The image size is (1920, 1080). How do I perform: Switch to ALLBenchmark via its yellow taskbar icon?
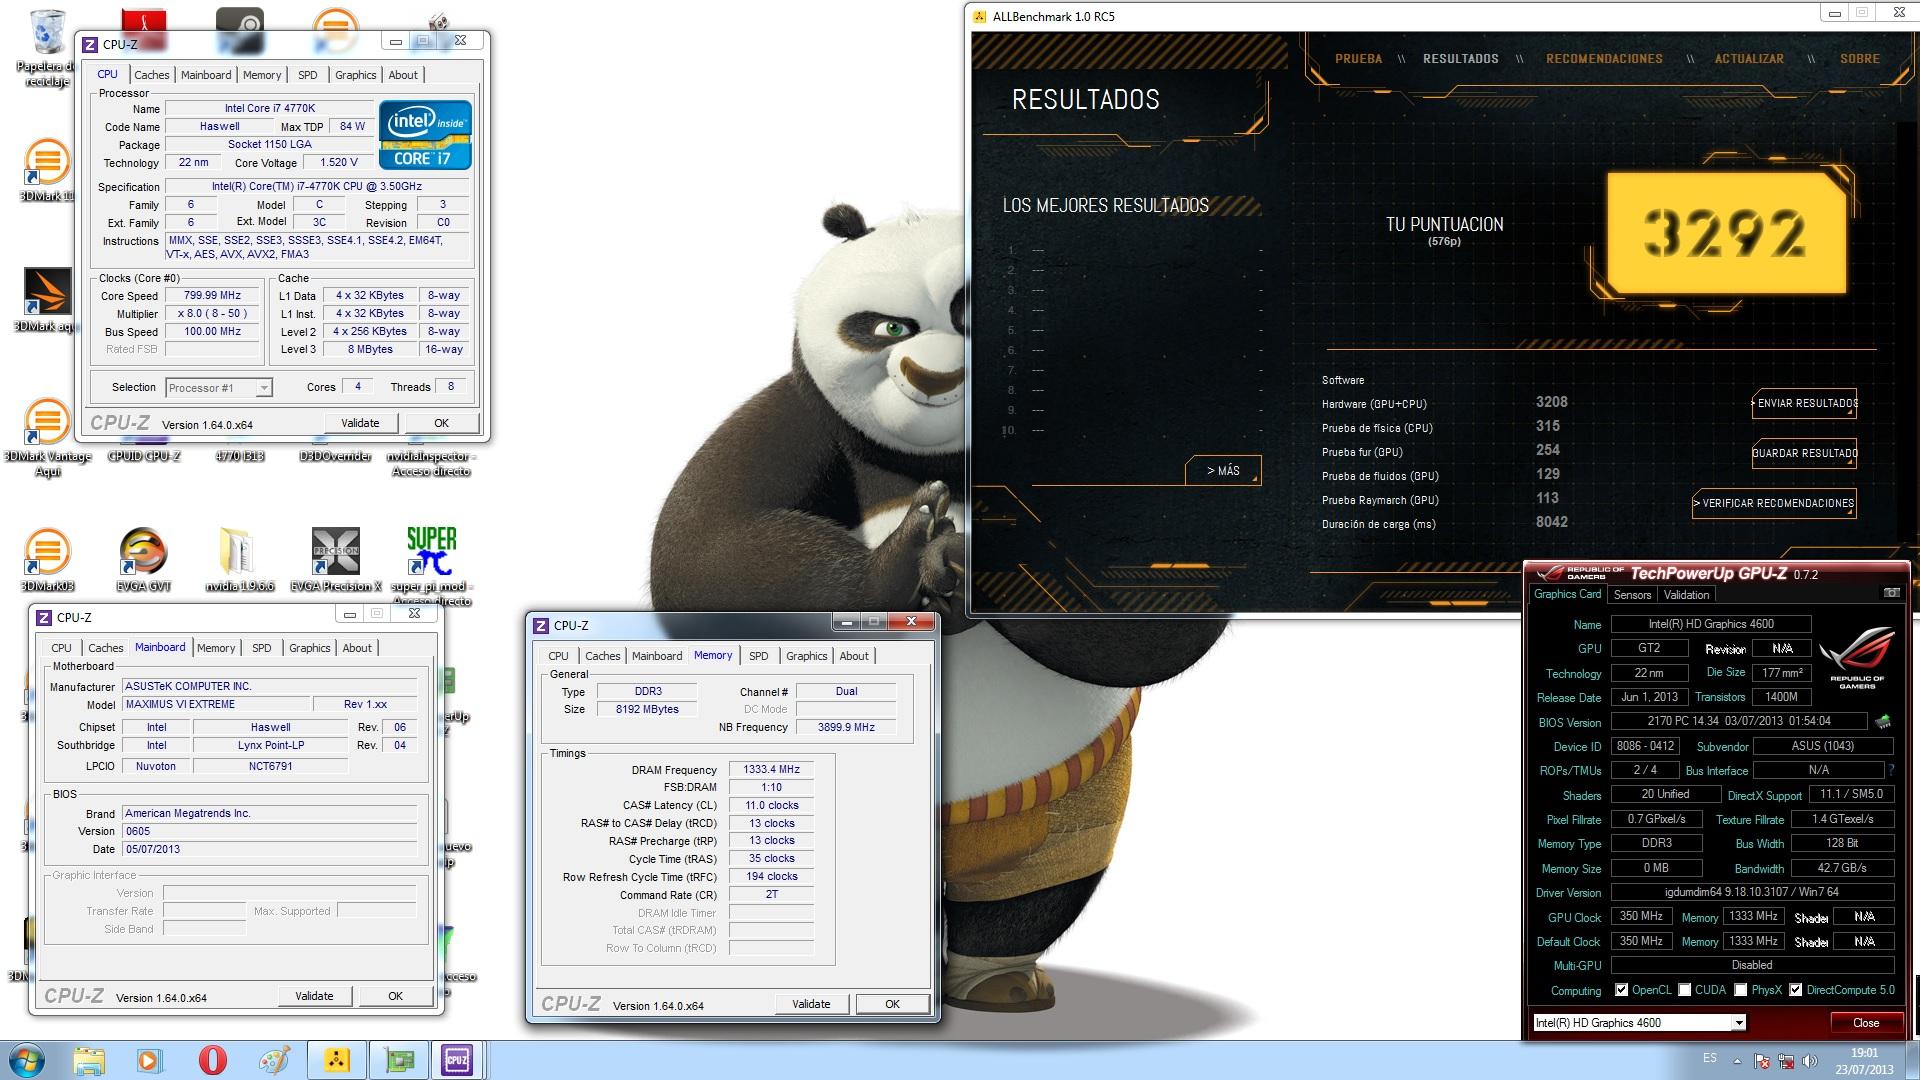[337, 1060]
